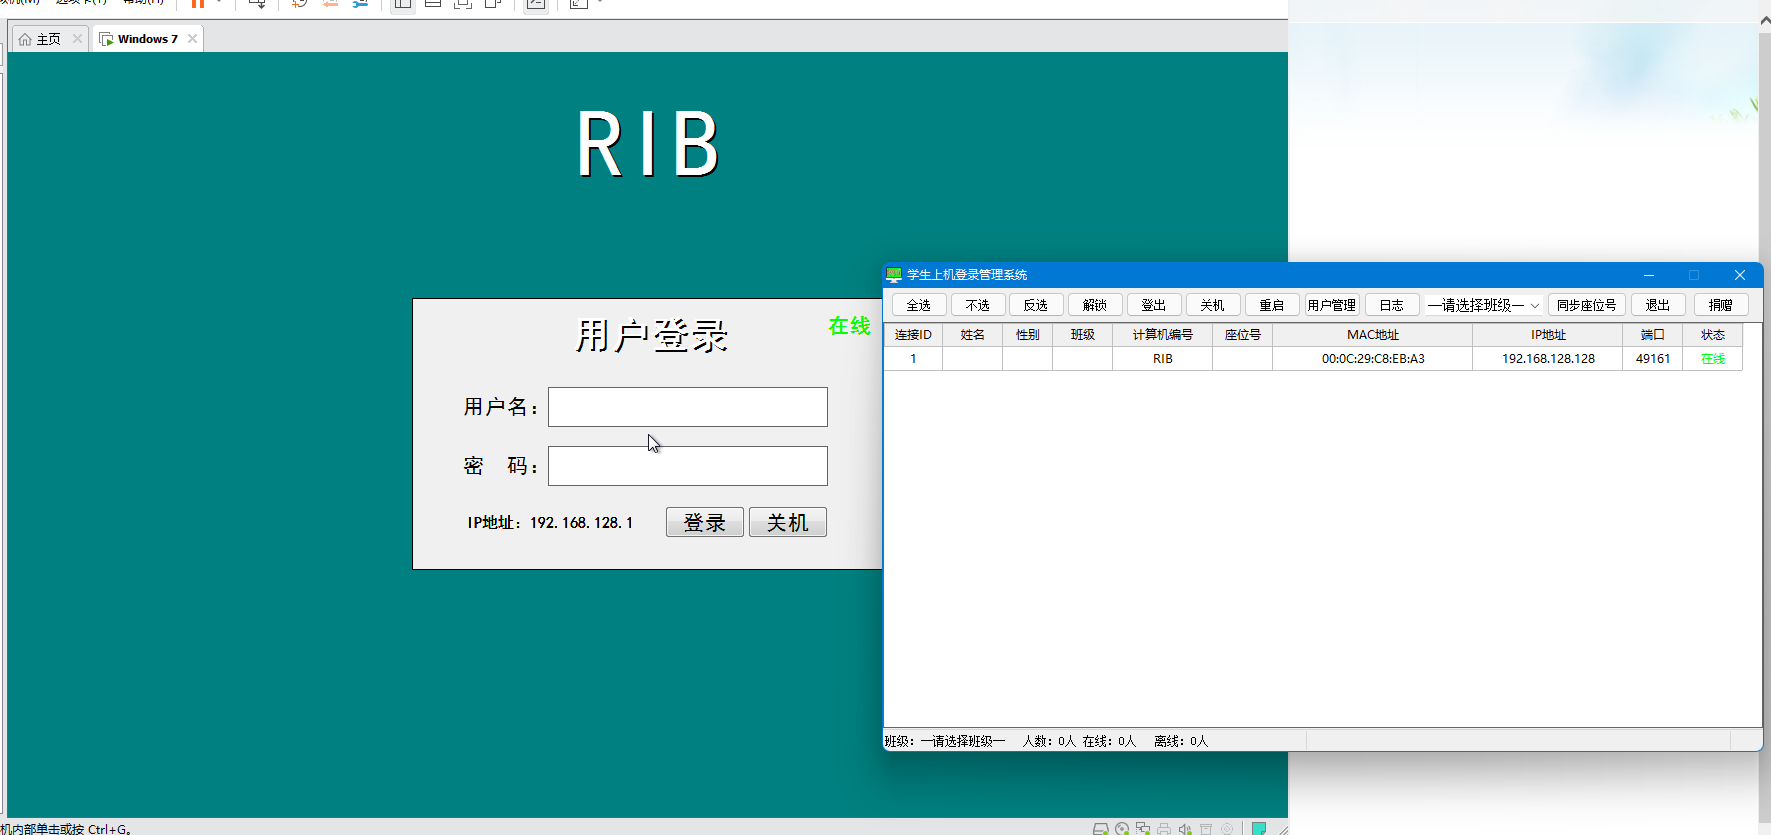Click the IP cell 192.168.128.128
Image resolution: width=1771 pixels, height=835 pixels.
[x=1548, y=359]
